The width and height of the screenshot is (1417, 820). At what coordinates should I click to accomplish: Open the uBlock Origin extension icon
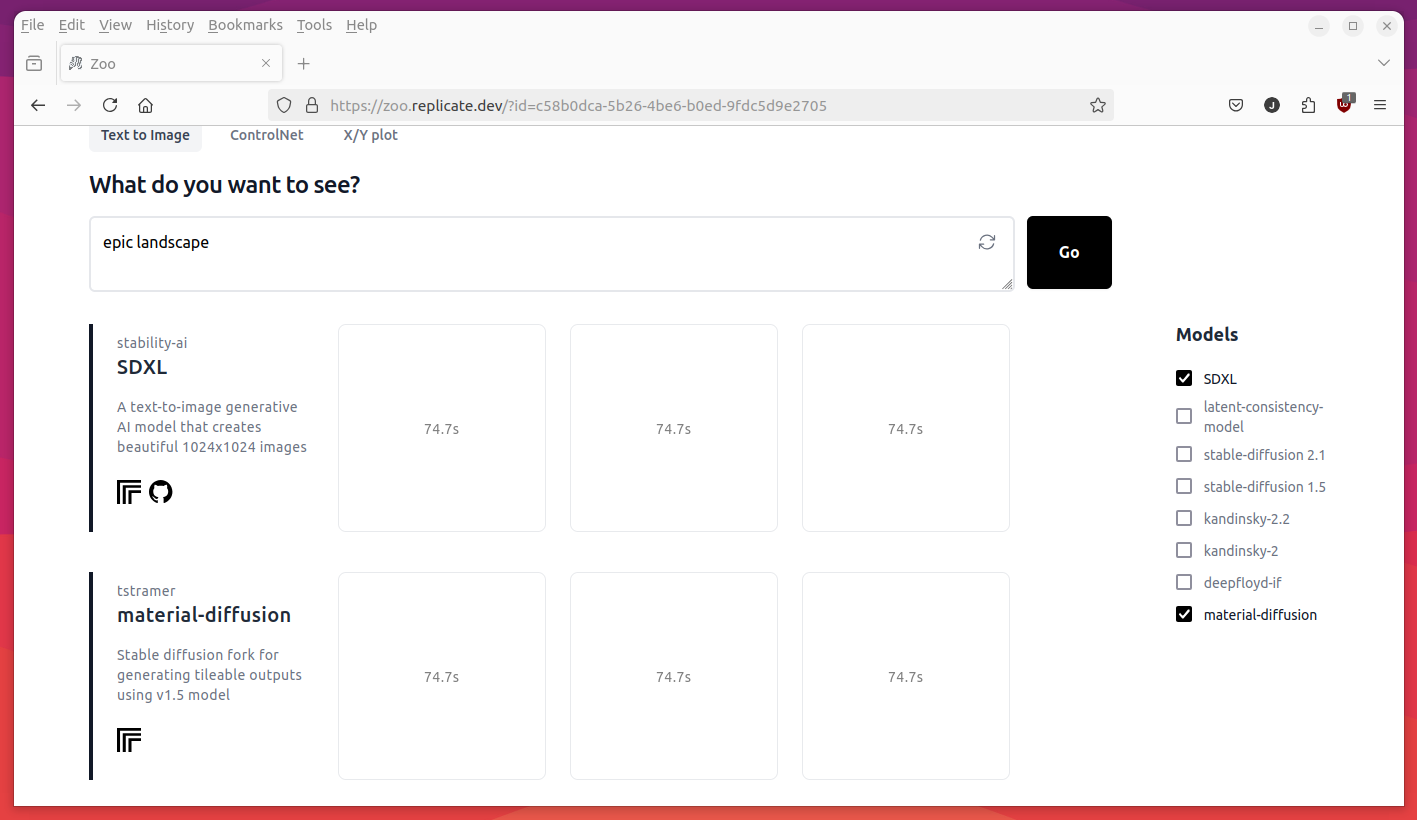(x=1344, y=105)
